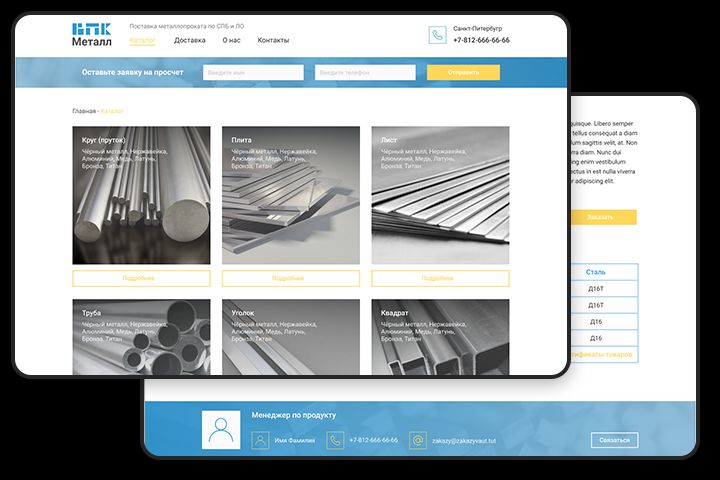The height and width of the screenshot is (480, 720).
Task: Click manager phone number in footer
Action: tap(374, 440)
